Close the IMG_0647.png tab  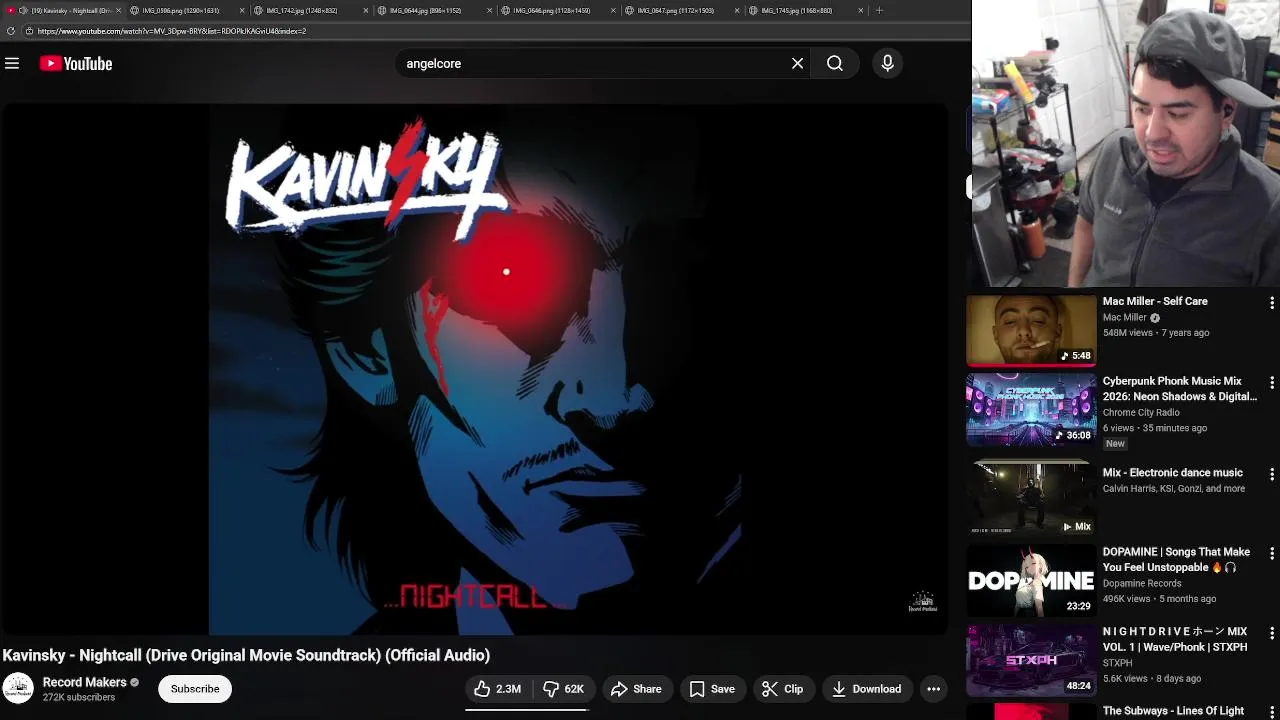737,10
